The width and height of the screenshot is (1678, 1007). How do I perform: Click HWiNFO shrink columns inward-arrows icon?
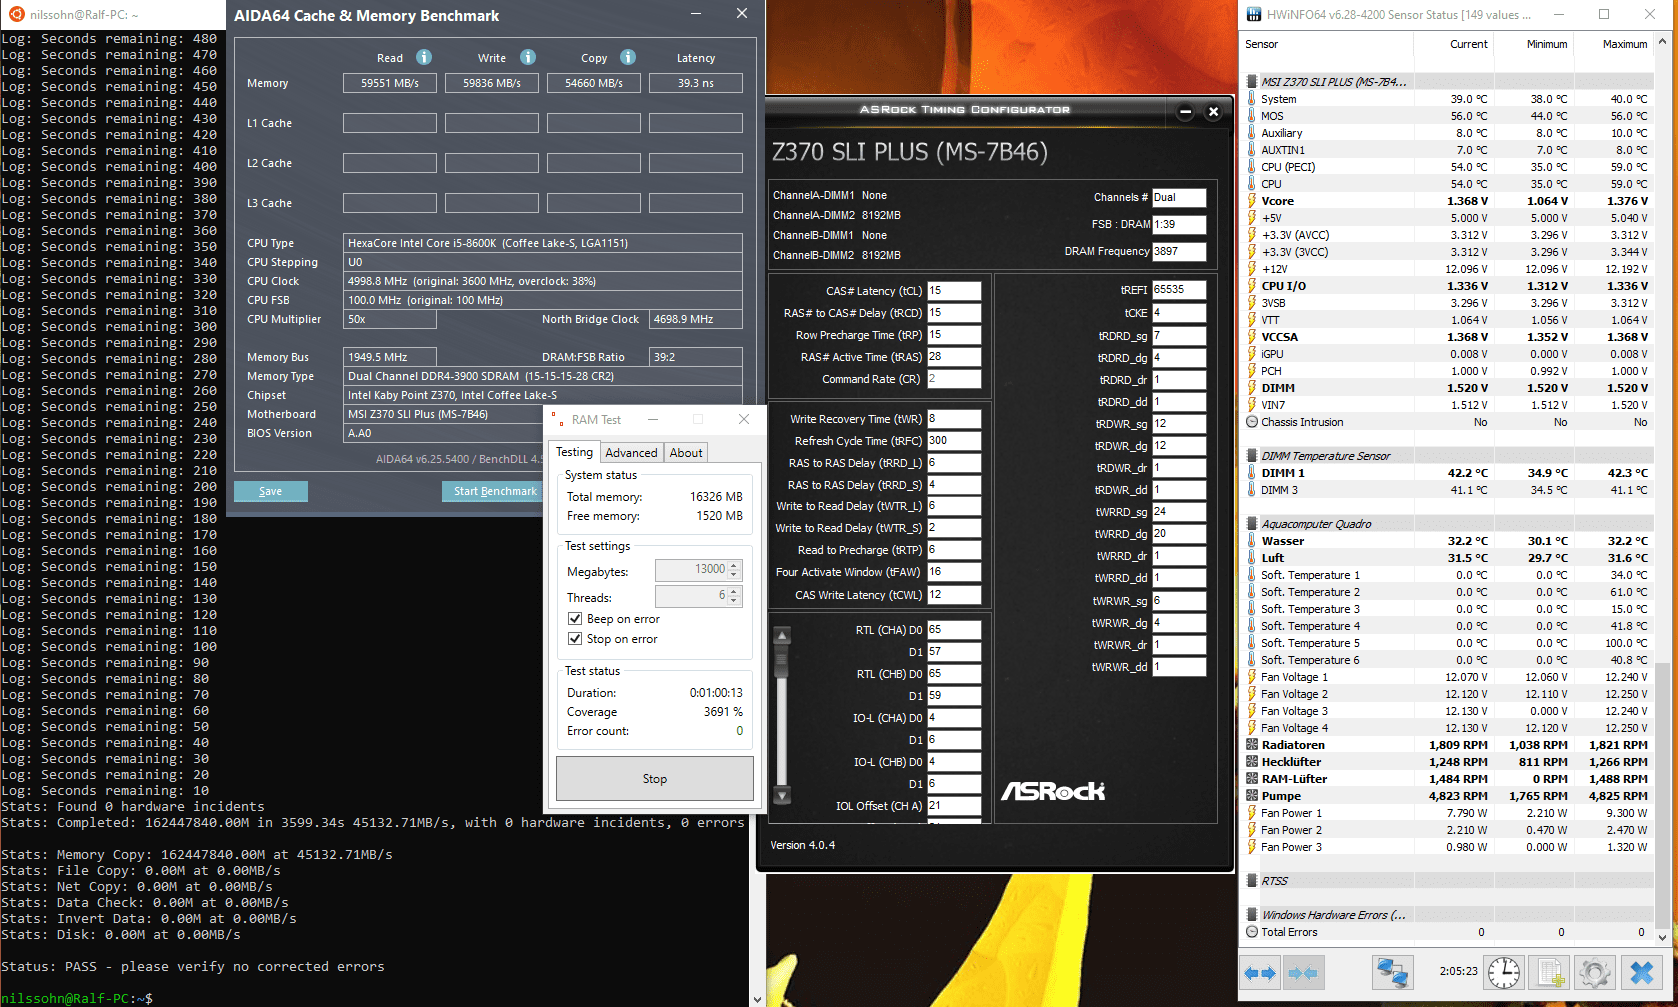pos(1303,973)
